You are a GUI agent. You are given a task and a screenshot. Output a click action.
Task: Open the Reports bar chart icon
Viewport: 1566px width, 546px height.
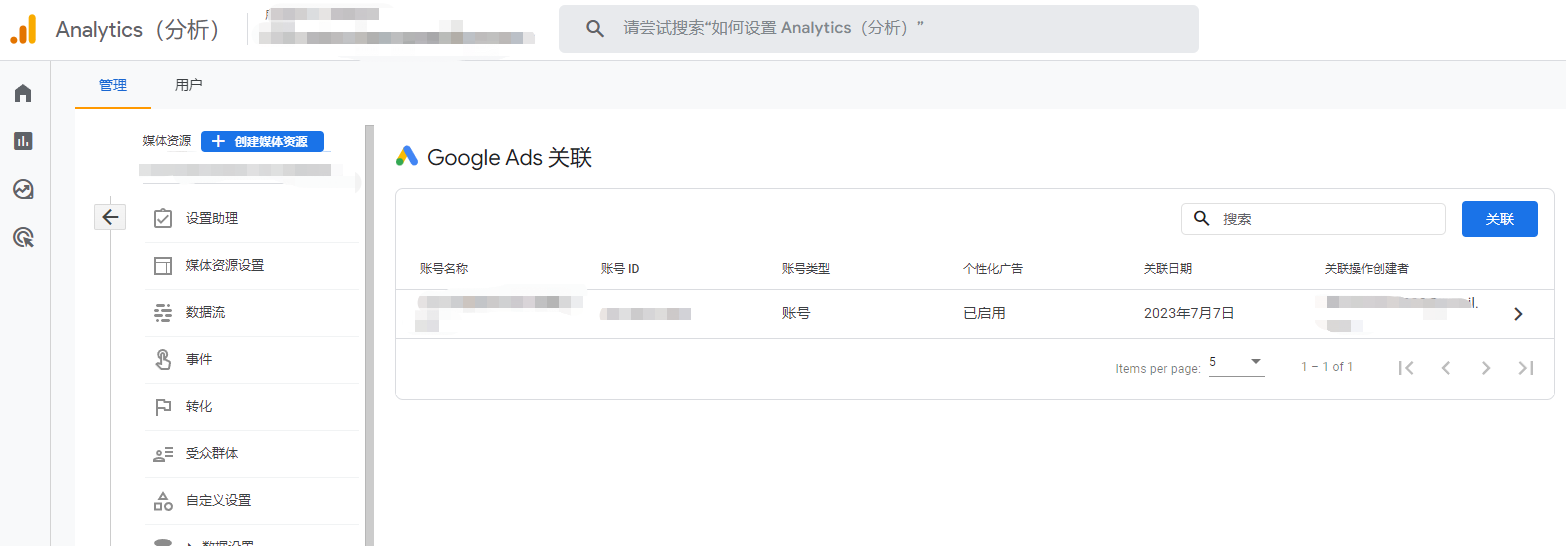point(23,141)
